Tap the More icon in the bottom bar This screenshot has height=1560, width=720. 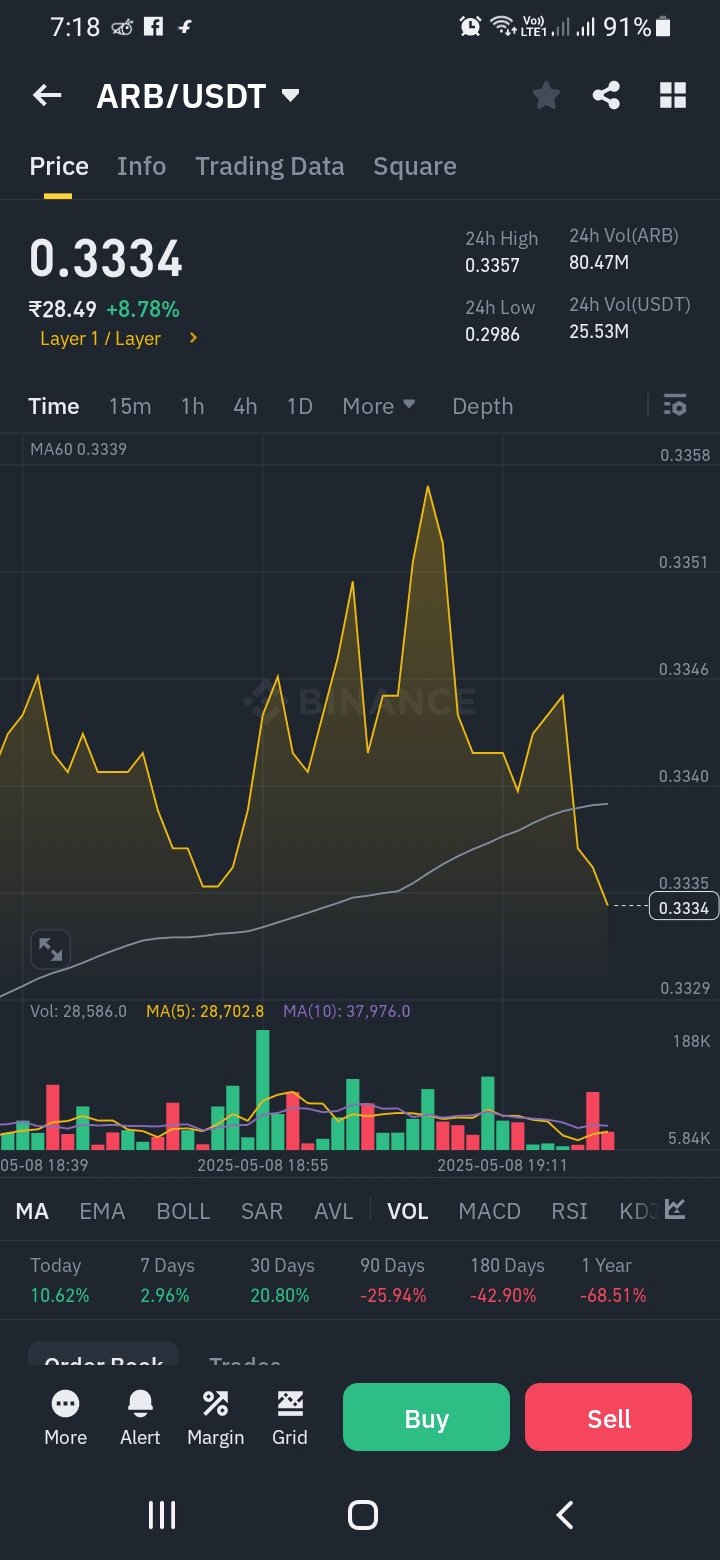(x=66, y=1417)
